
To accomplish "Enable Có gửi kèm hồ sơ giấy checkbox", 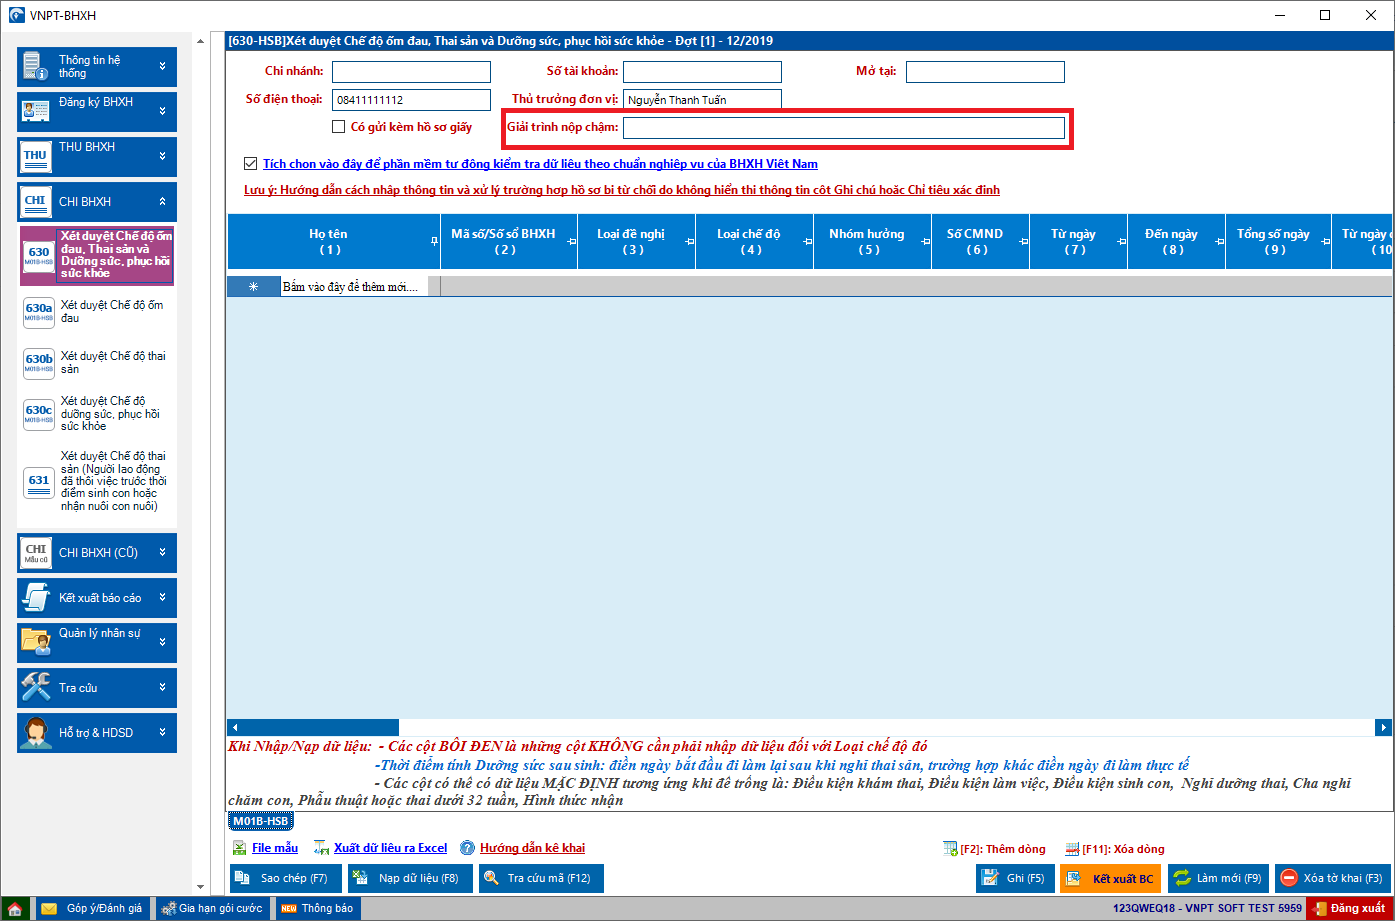I will (x=339, y=127).
